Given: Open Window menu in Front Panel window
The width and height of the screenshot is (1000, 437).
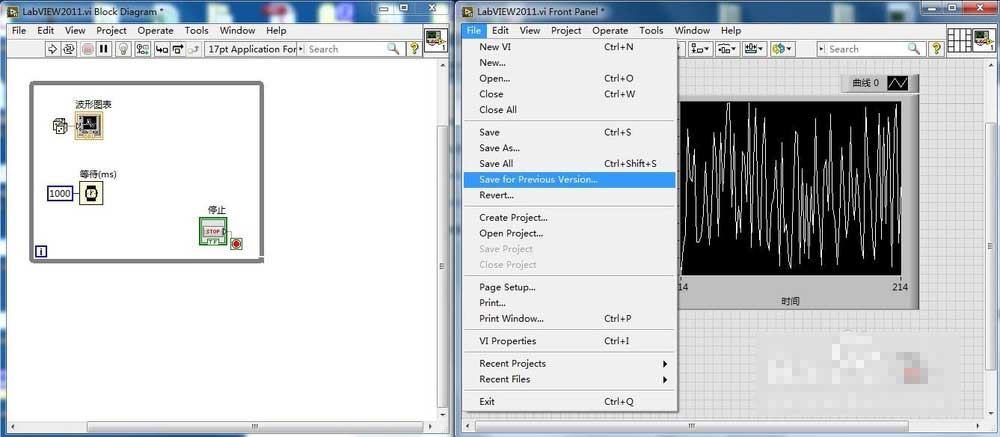Looking at the screenshot, I should tap(692, 30).
